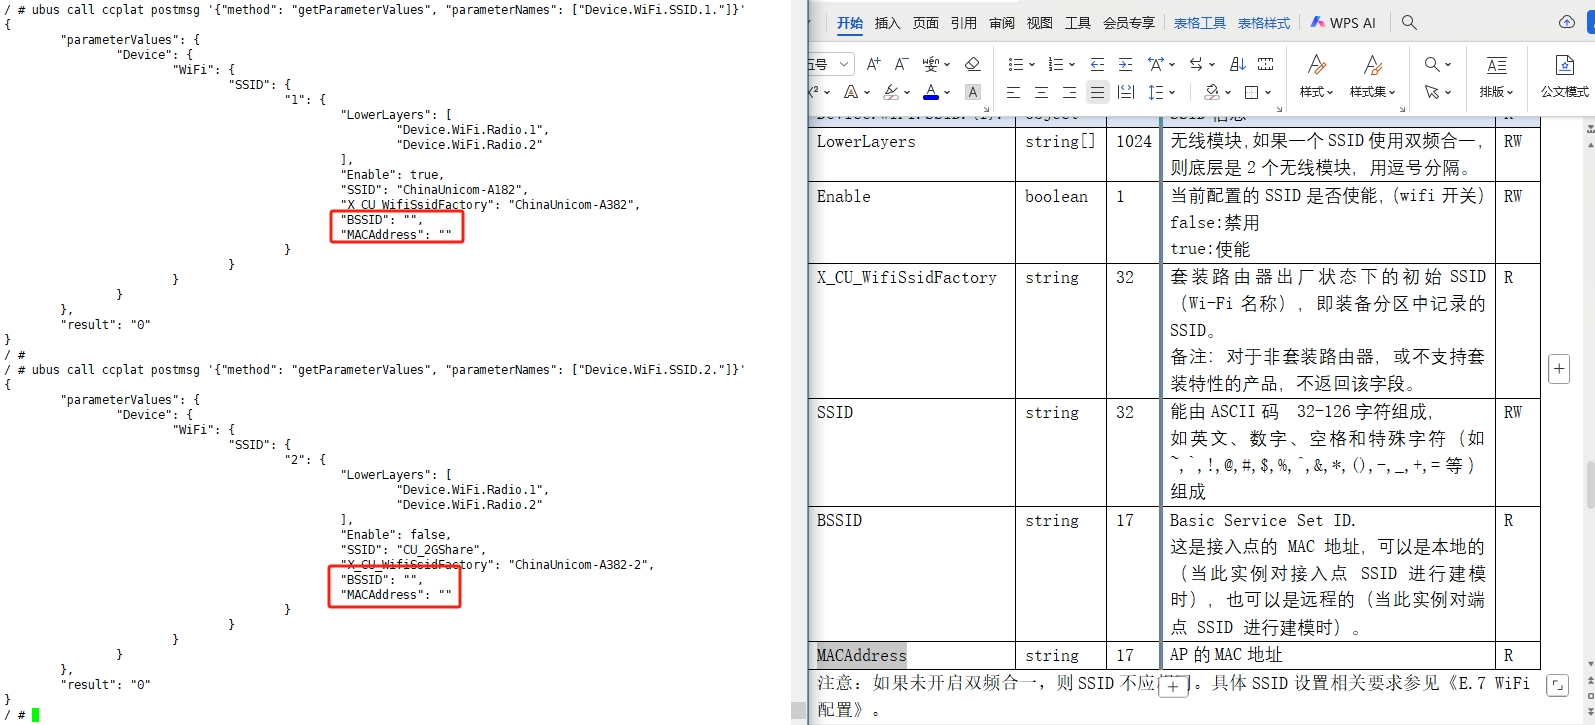Open table borders dropdown arrow
This screenshot has height=725, width=1595.
(1268, 93)
